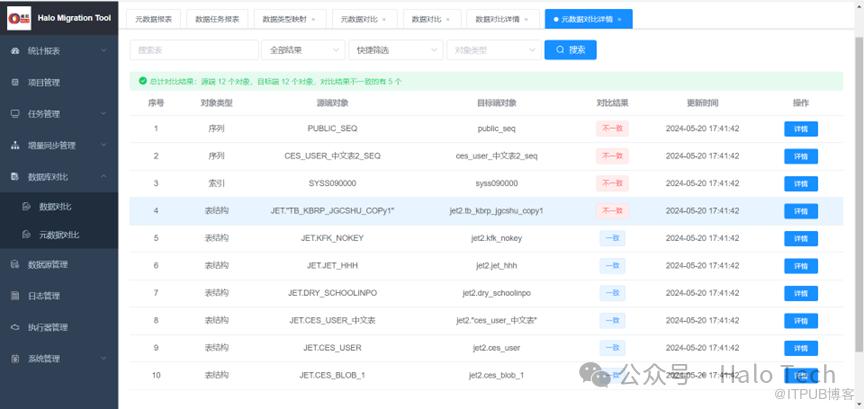Expand the 系统管理 sidebar menu

click(x=102, y=358)
